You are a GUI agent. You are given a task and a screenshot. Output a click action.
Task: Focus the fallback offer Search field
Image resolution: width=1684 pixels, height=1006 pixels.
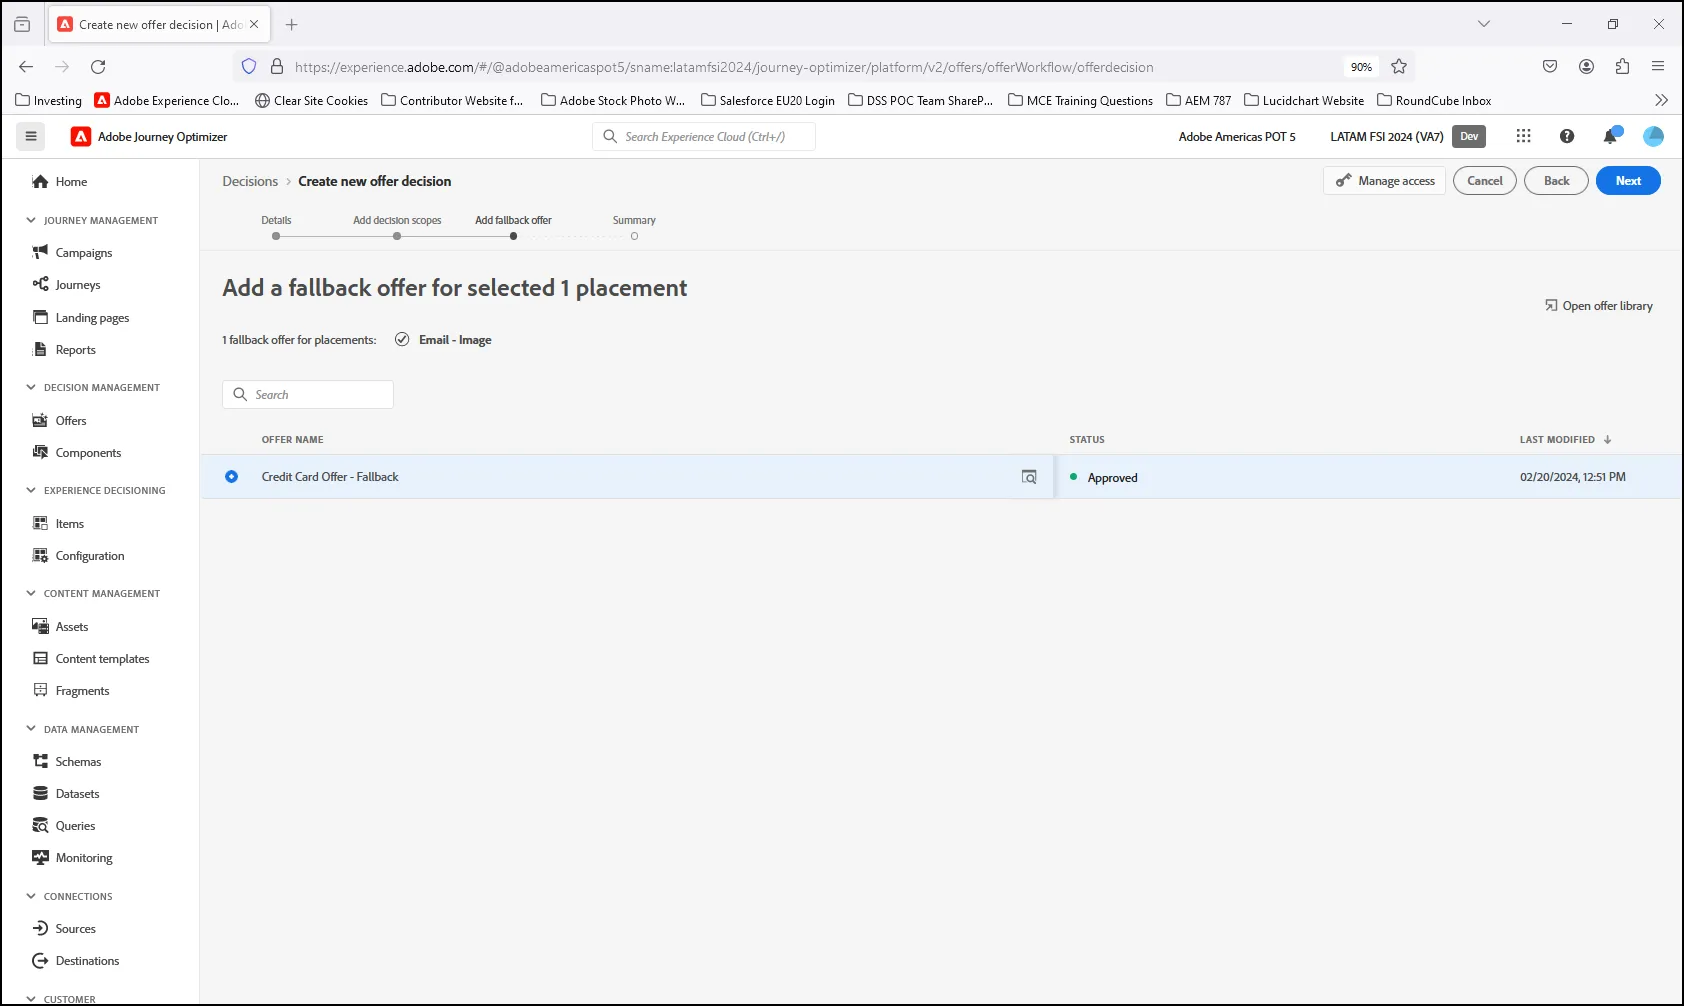308,394
